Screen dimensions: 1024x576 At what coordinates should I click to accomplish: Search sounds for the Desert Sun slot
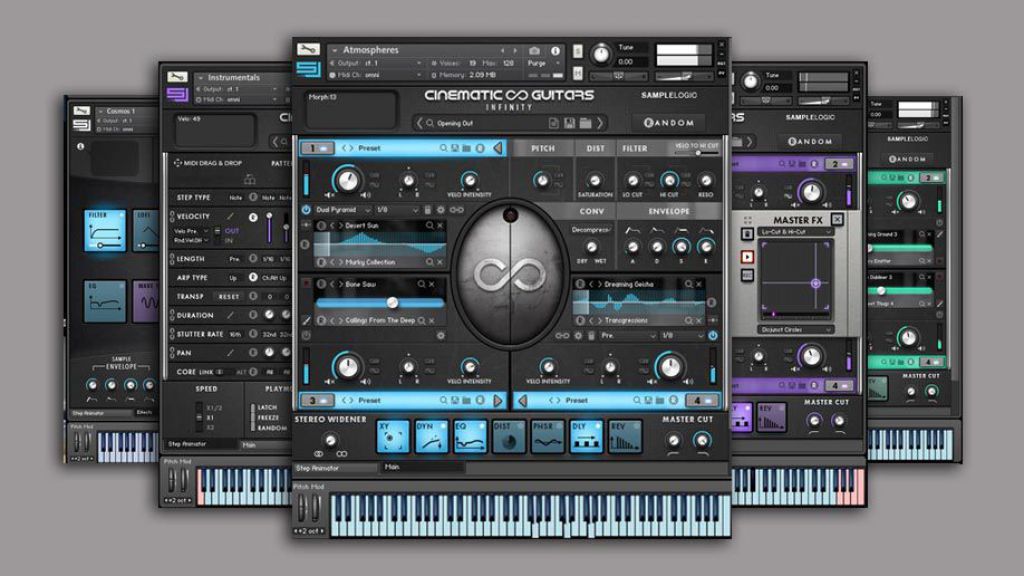[x=430, y=225]
